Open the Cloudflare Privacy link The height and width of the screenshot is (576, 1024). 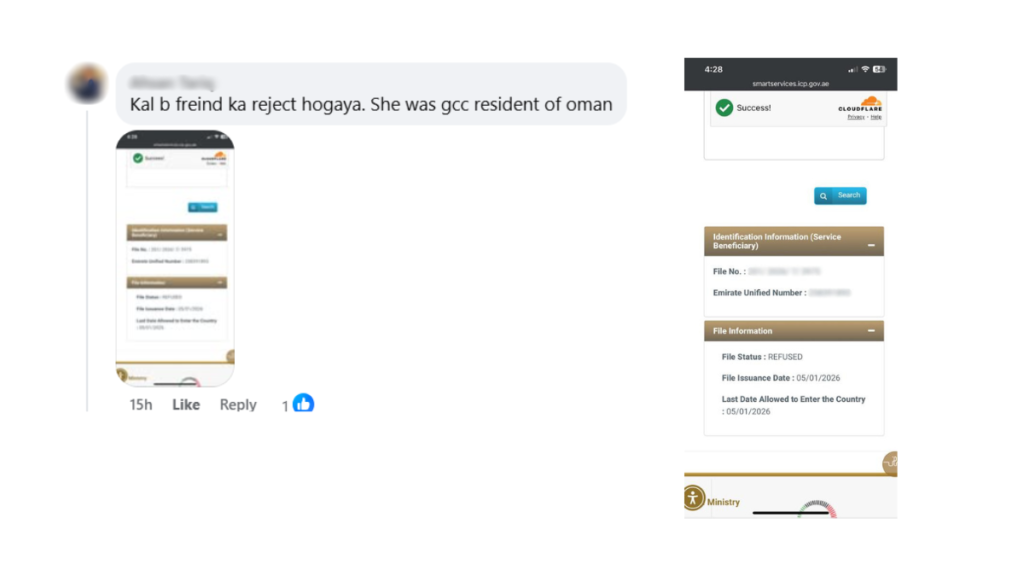856,117
